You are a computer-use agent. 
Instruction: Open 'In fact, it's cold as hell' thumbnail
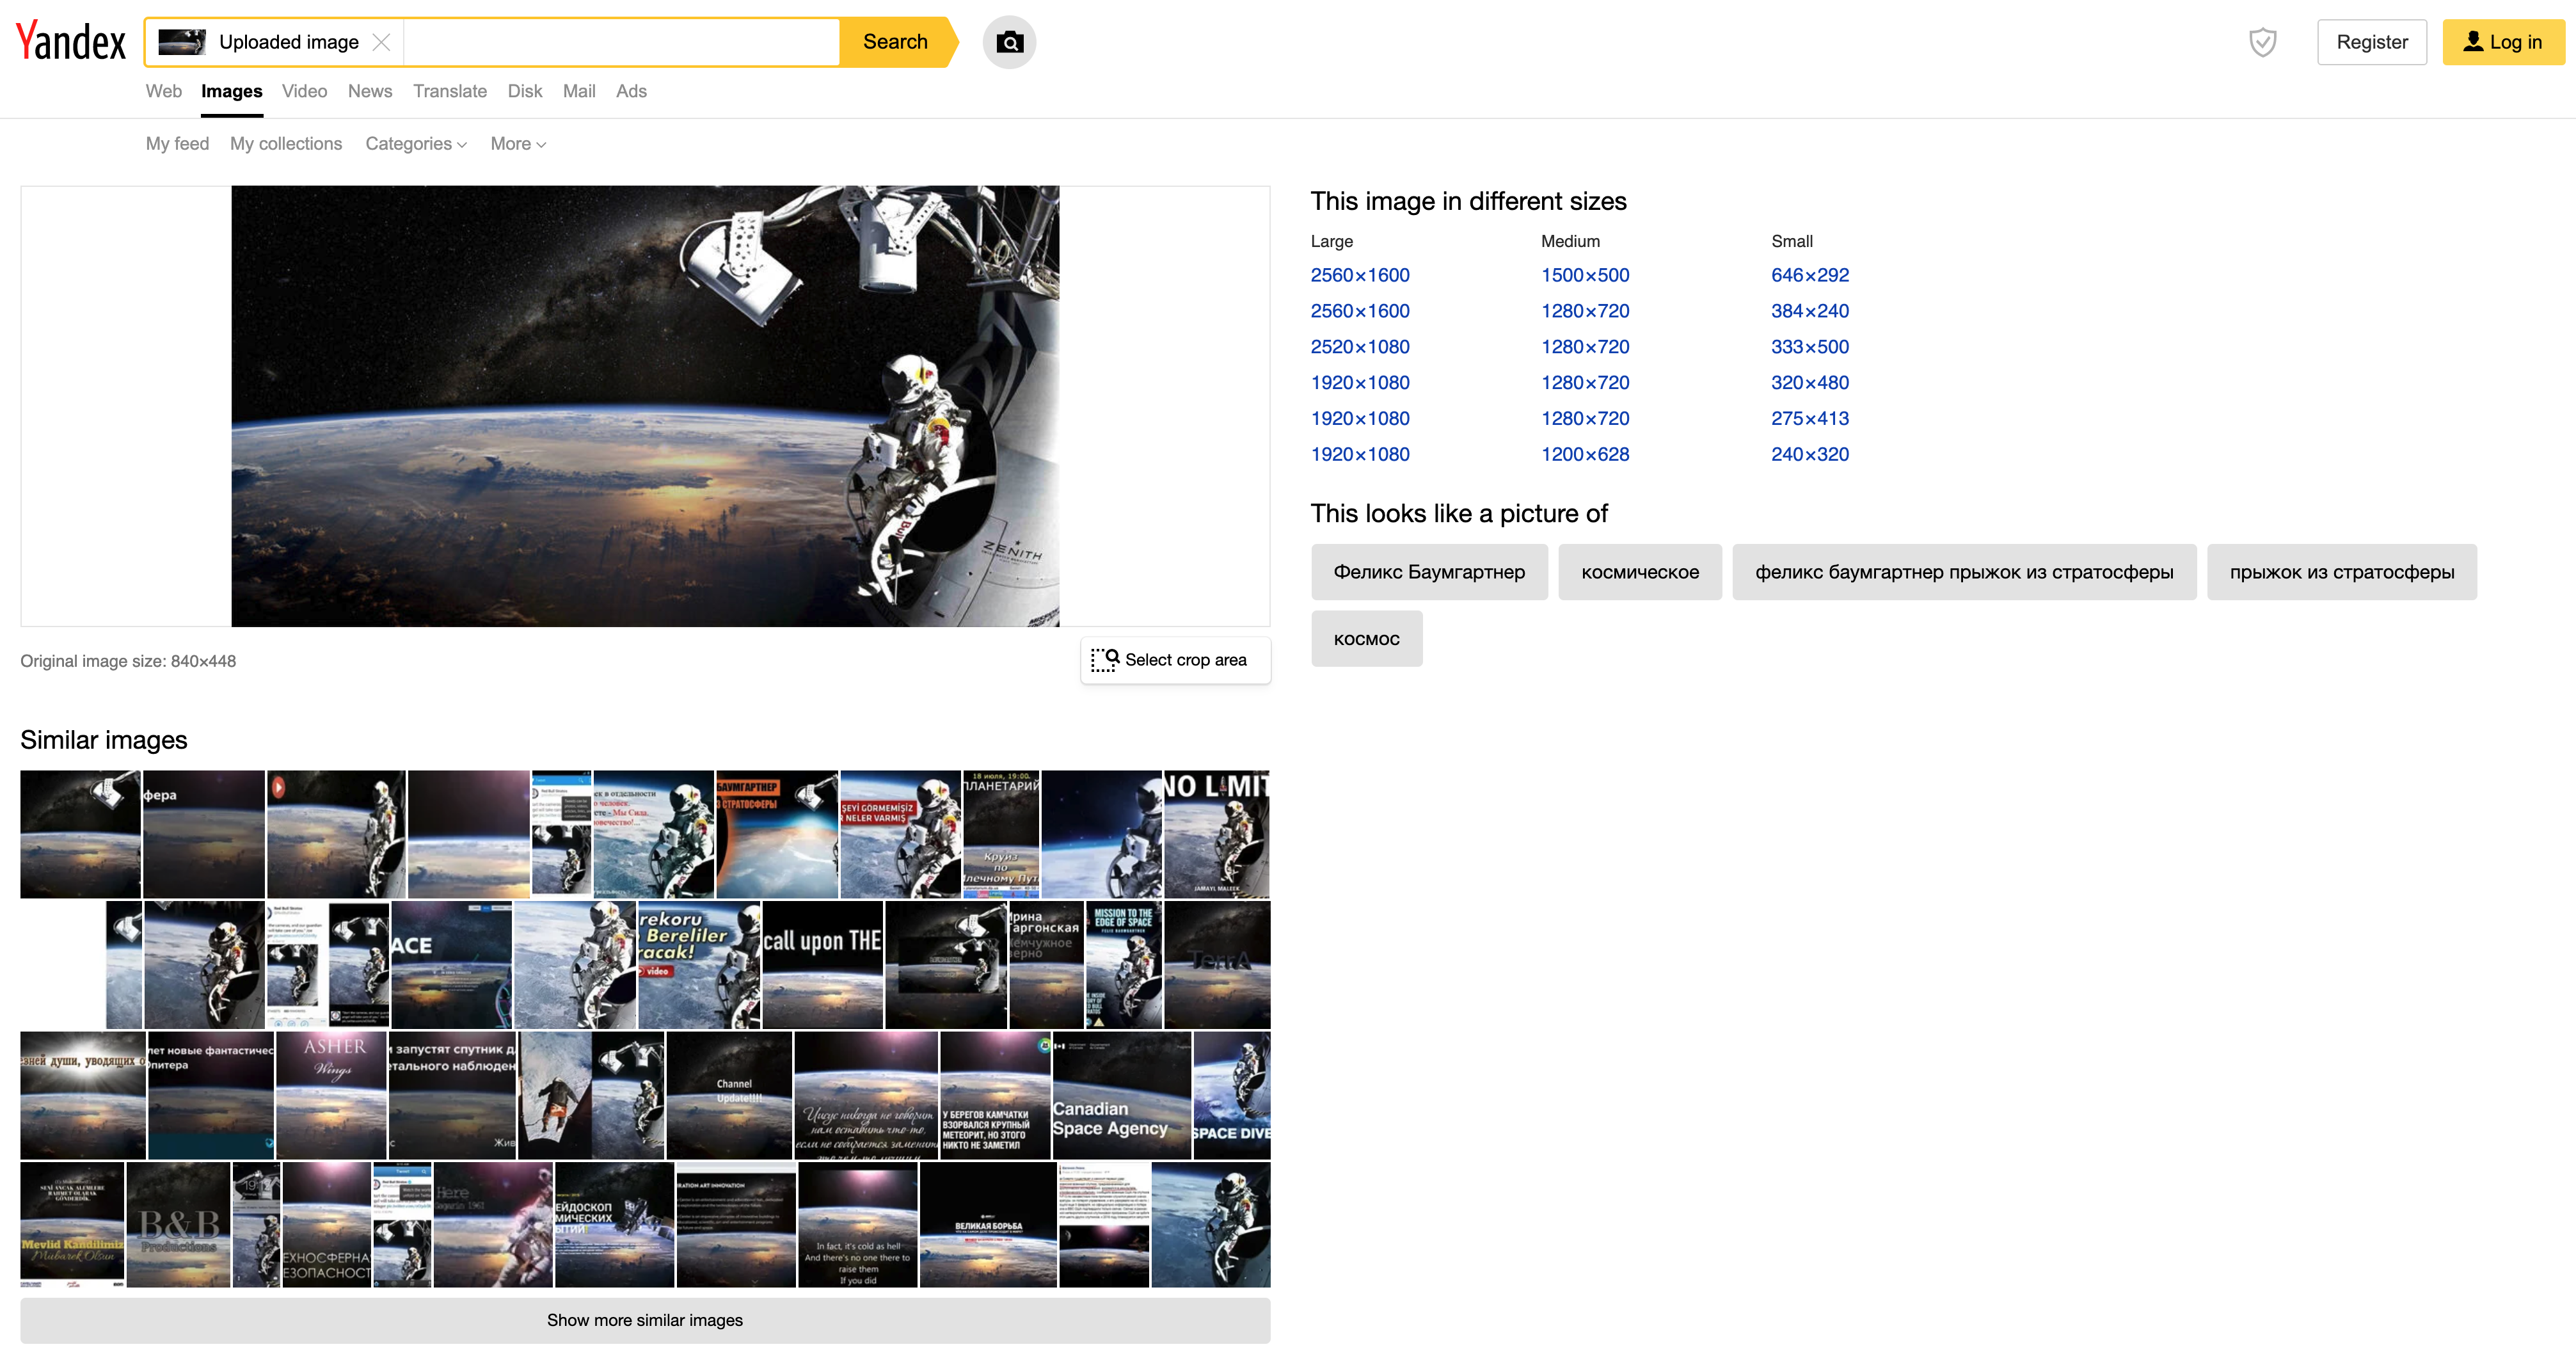tap(857, 1225)
